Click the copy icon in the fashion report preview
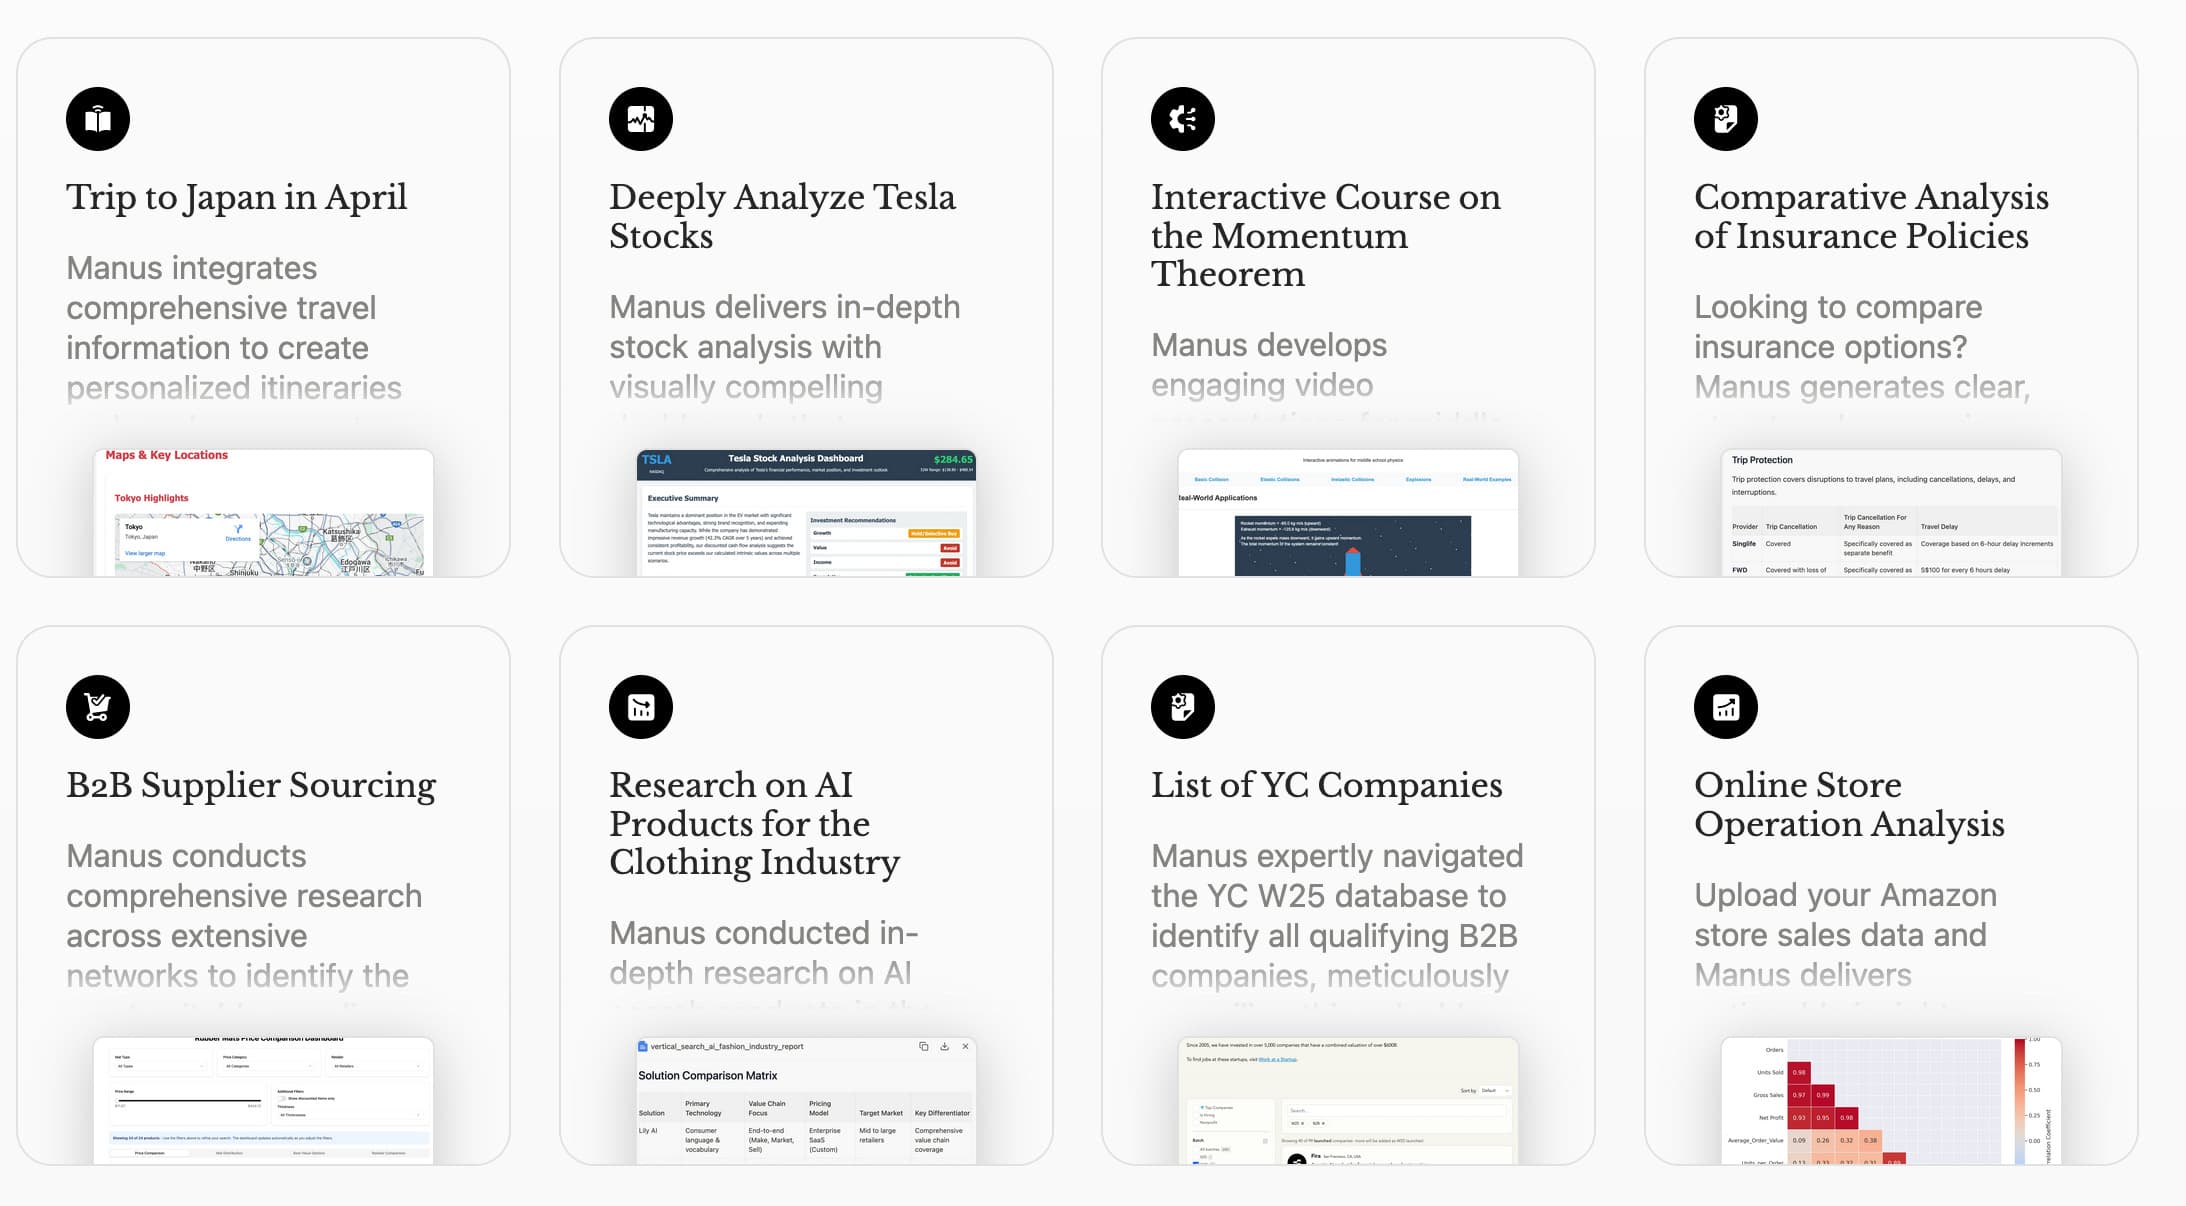The image size is (2186, 1206). point(923,1046)
